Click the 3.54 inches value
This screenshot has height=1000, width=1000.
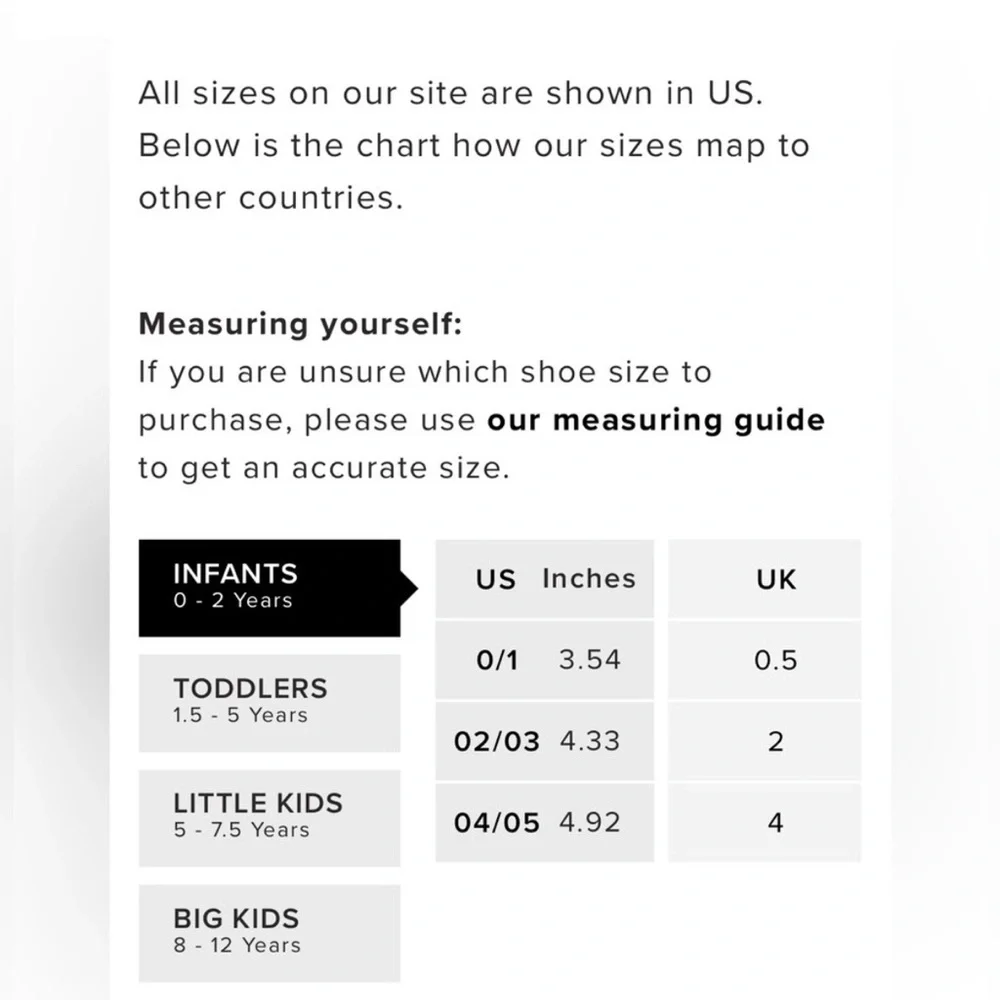point(589,660)
